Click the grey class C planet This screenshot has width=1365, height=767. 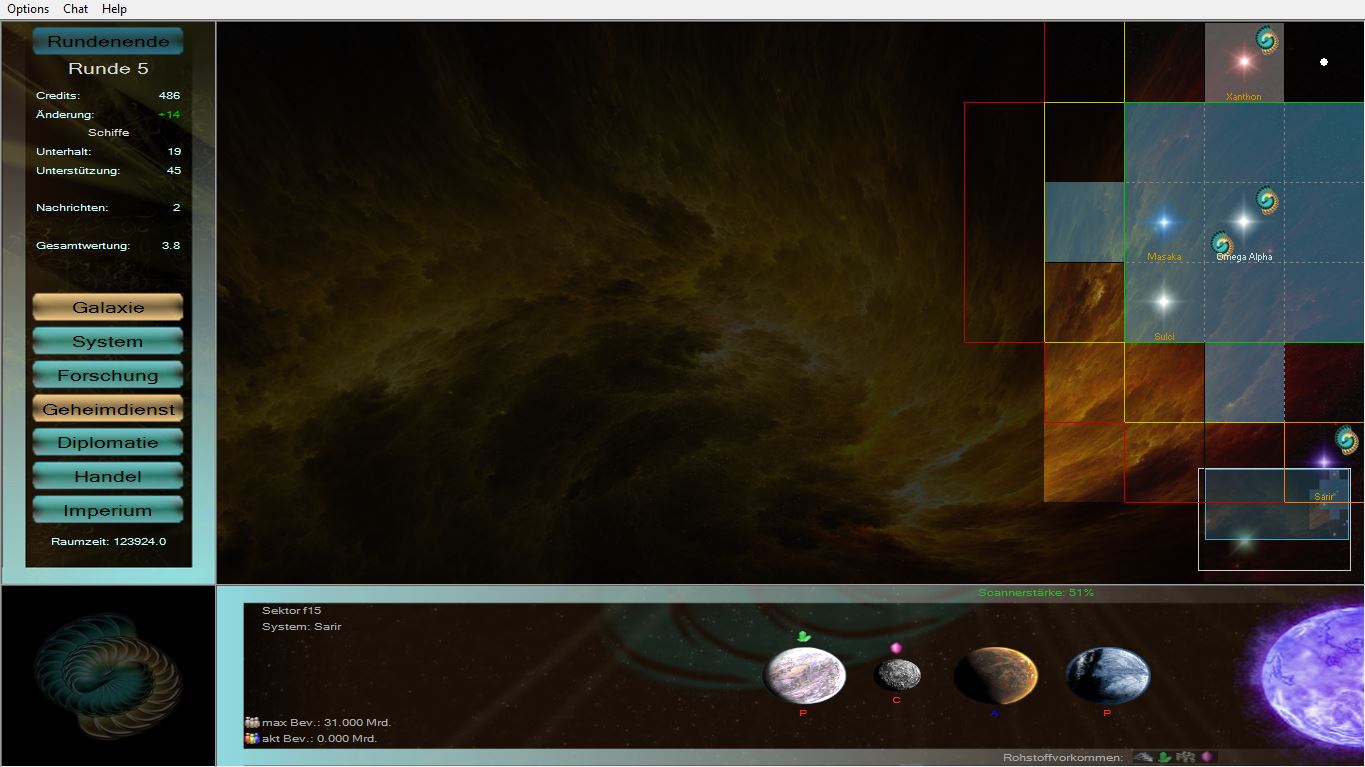click(897, 675)
